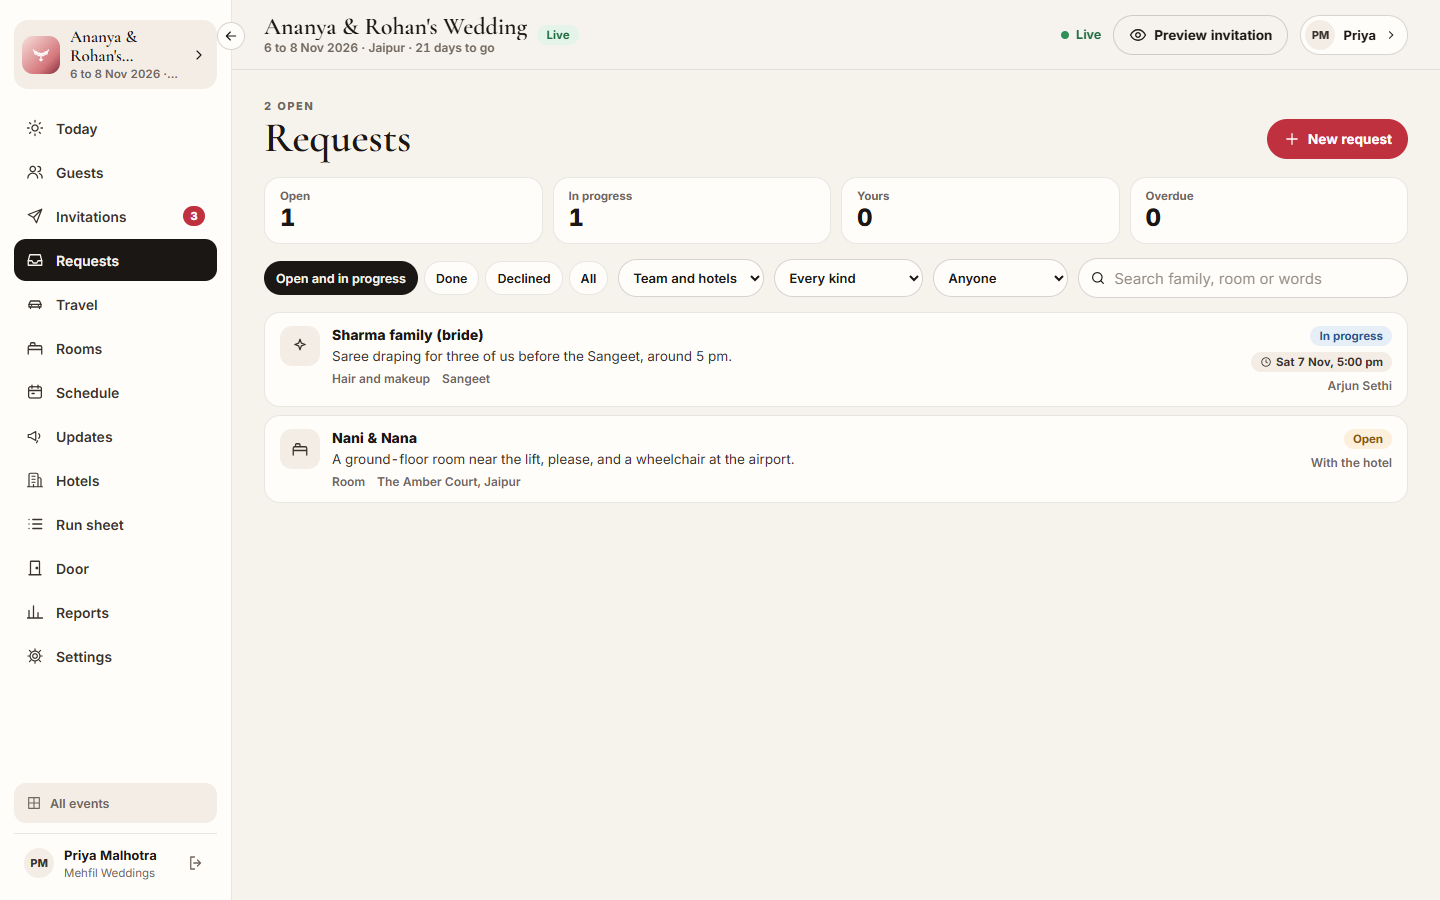Open the Every kind dropdown
The width and height of the screenshot is (1440, 900).
848,278
